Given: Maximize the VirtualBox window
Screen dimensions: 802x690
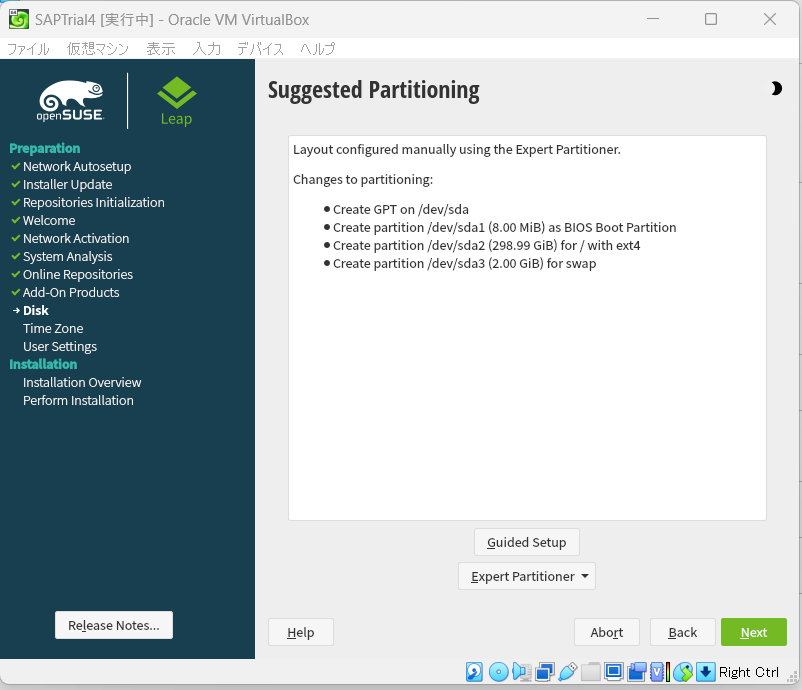Looking at the screenshot, I should pyautogui.click(x=711, y=19).
